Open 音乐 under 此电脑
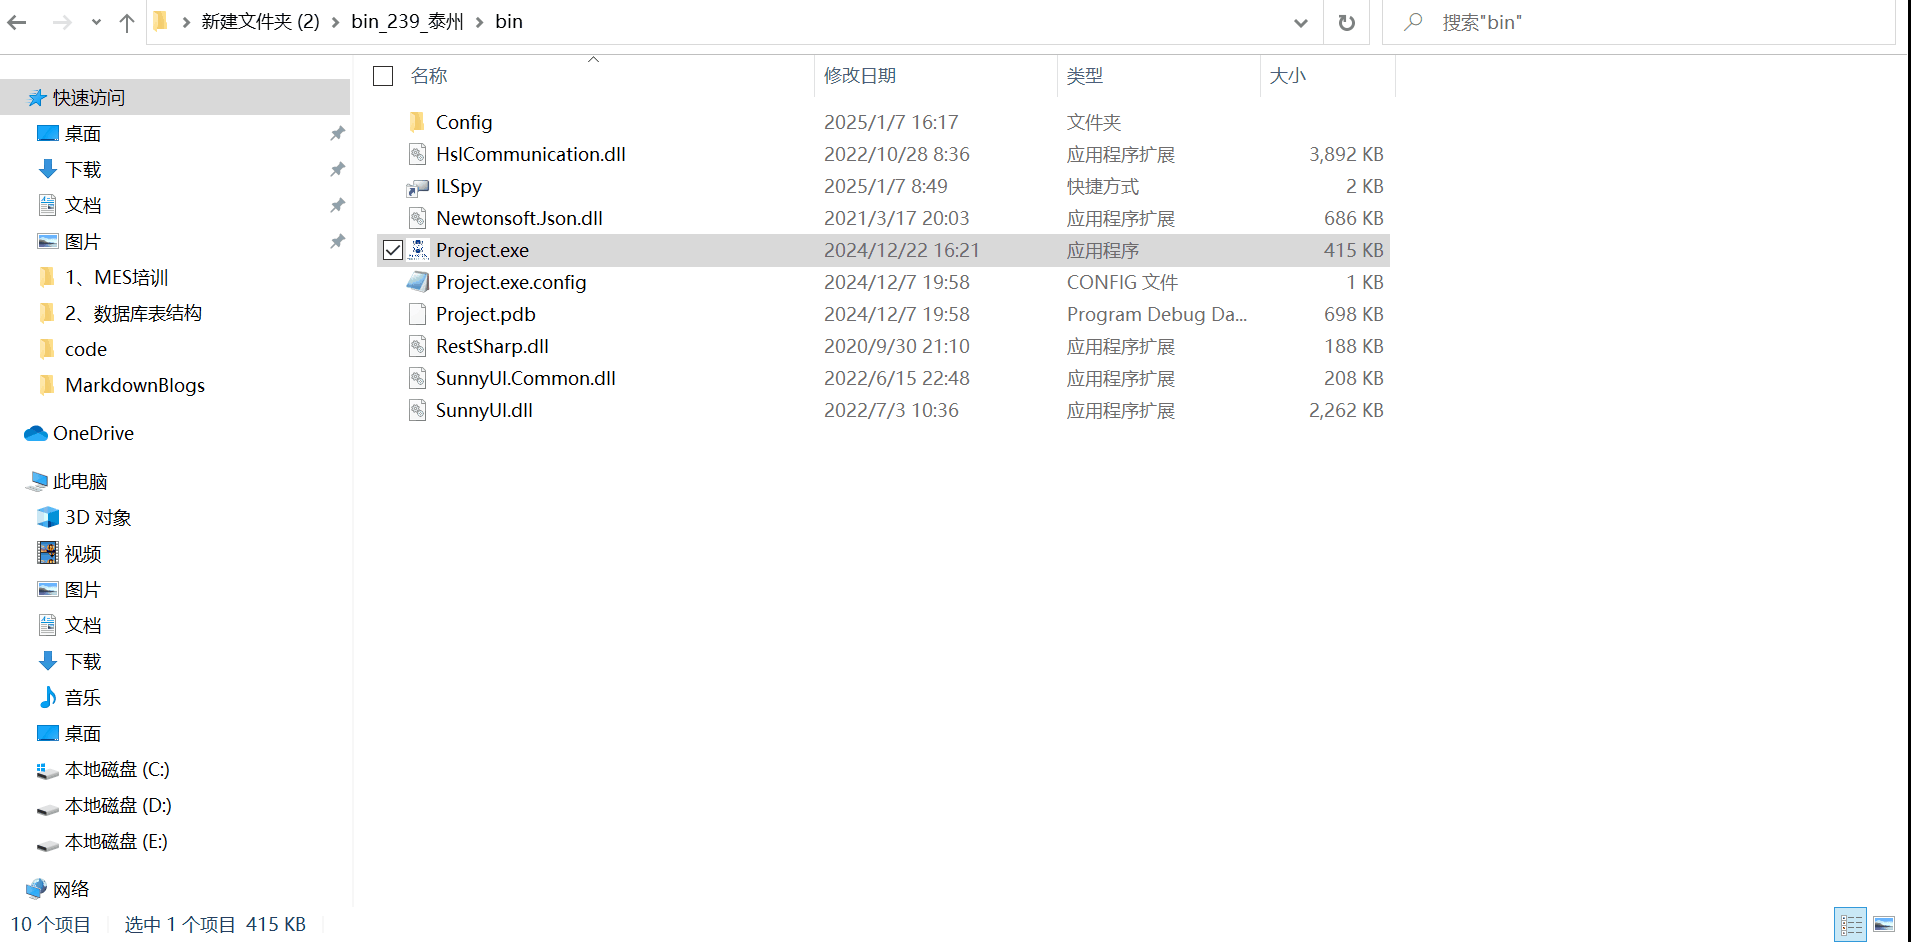 pos(83,698)
